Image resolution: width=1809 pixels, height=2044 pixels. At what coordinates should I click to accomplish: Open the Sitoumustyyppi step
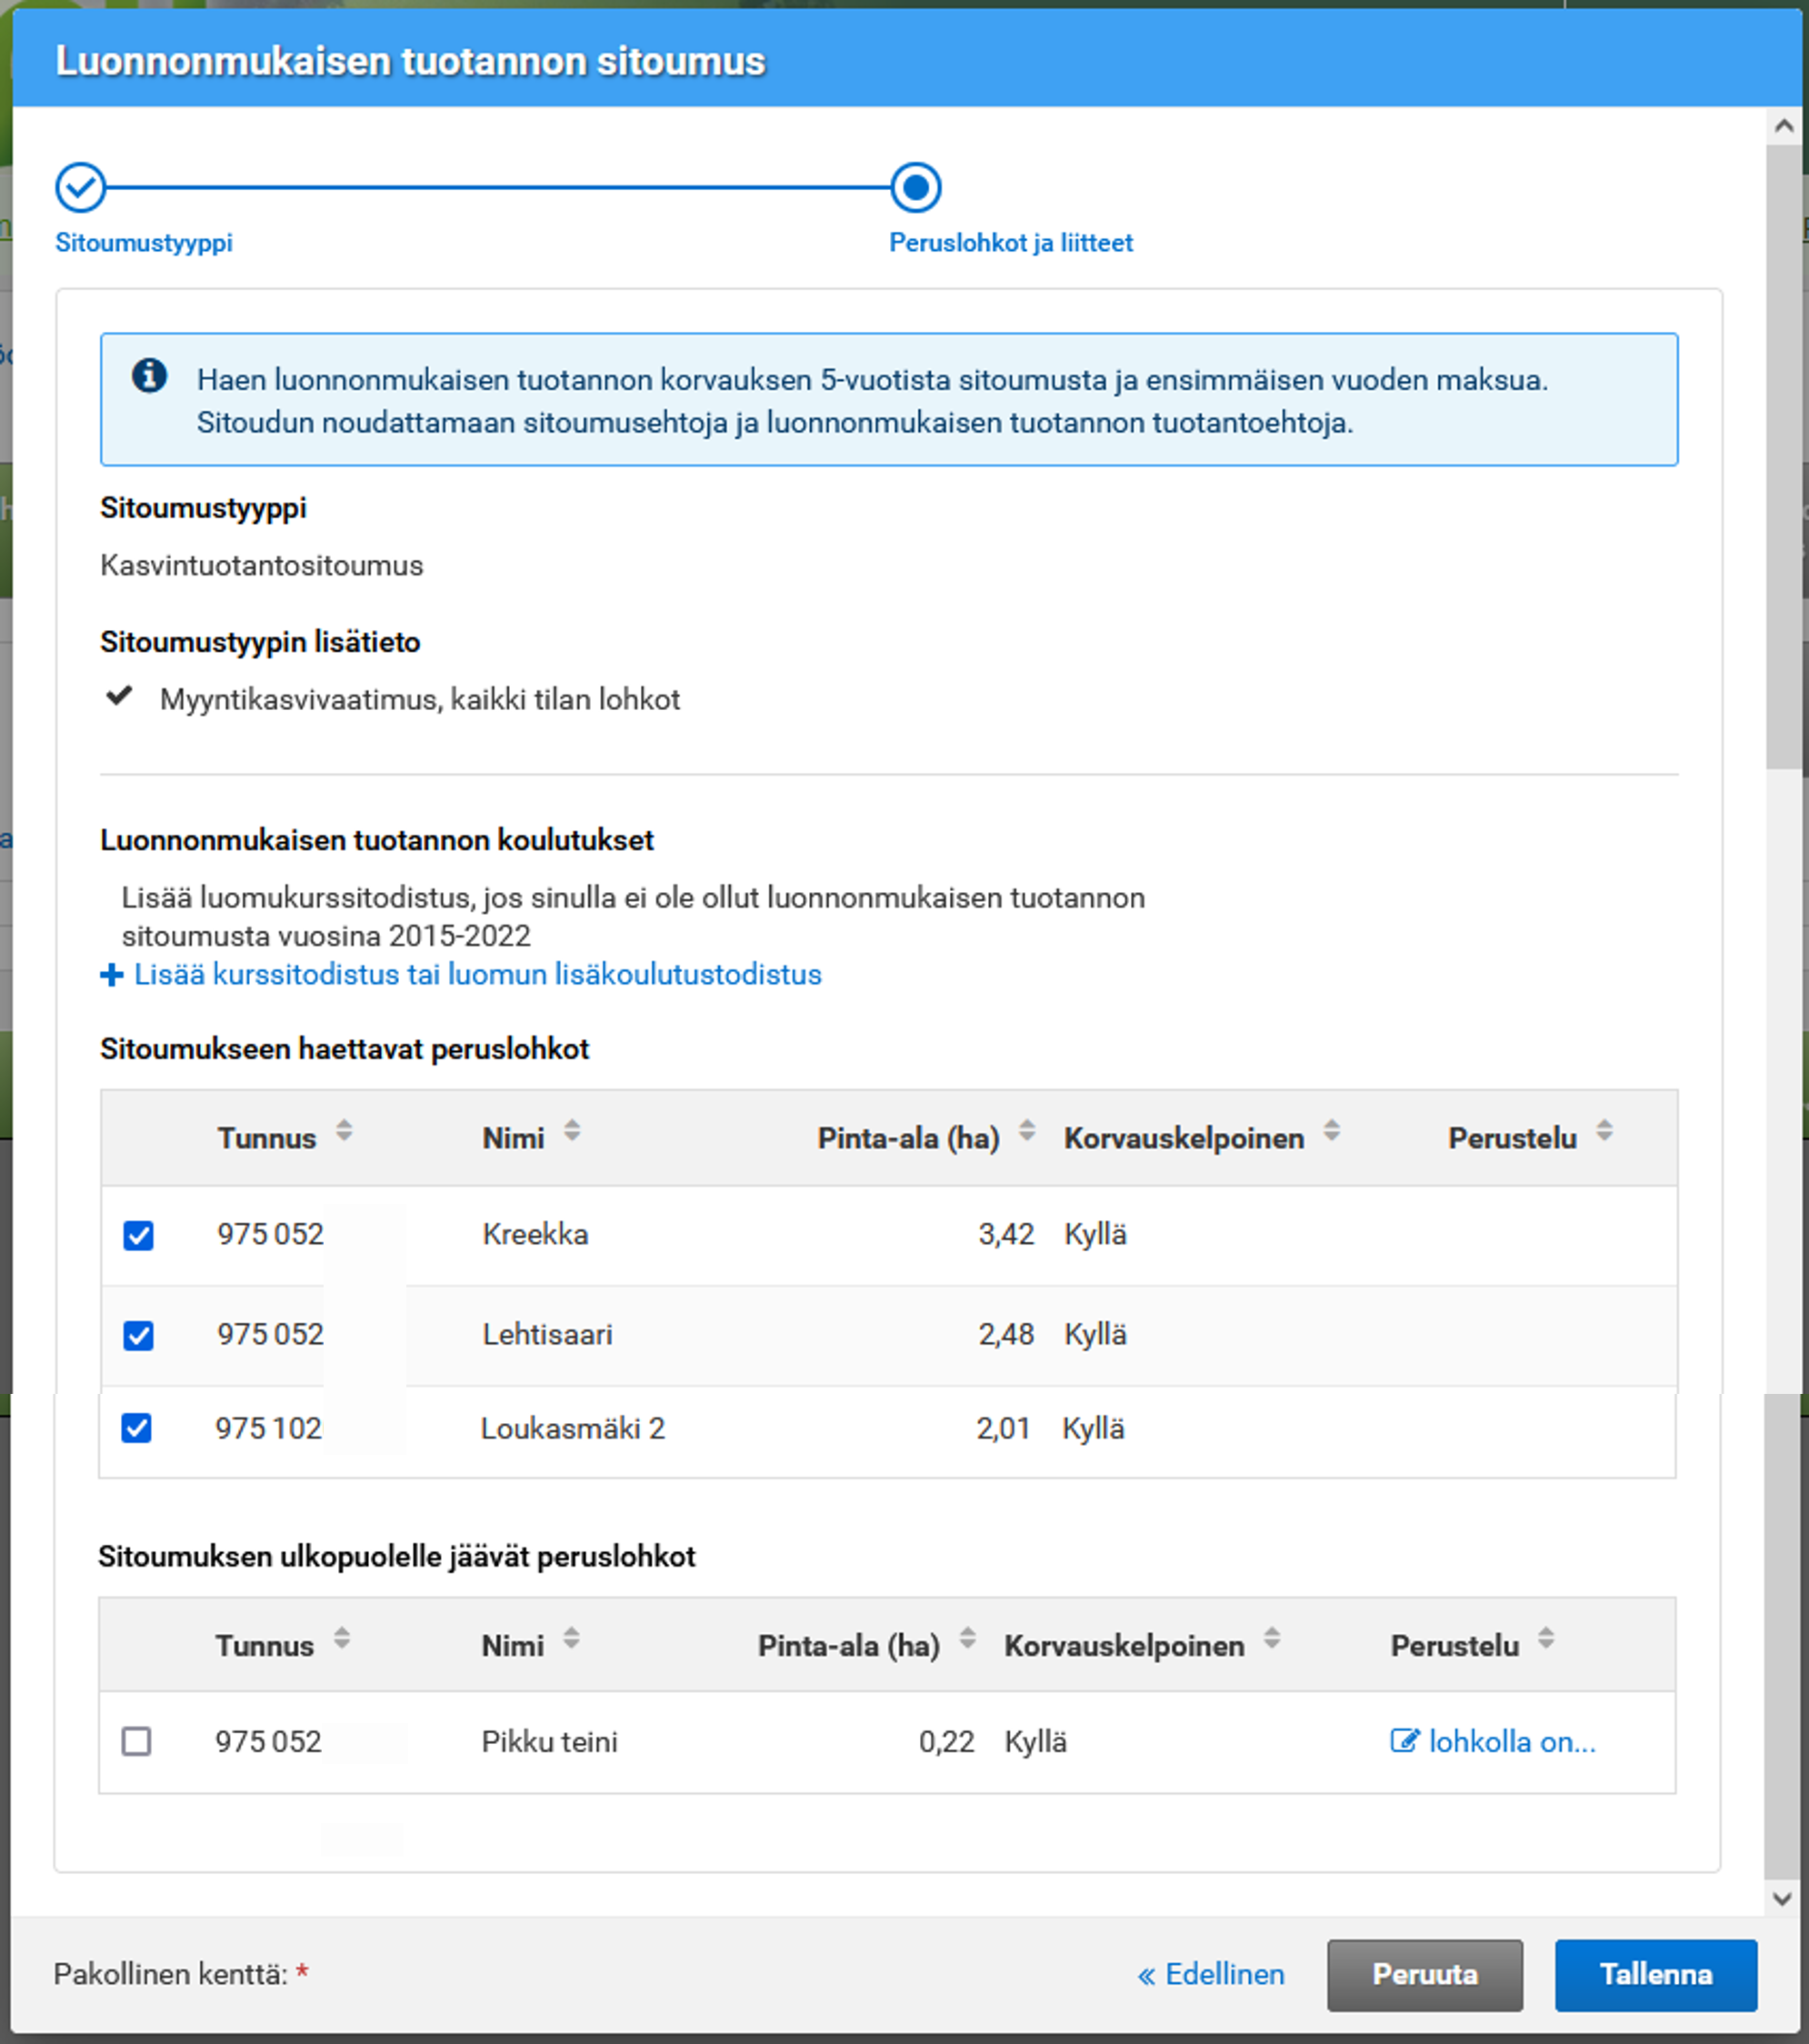[x=144, y=243]
